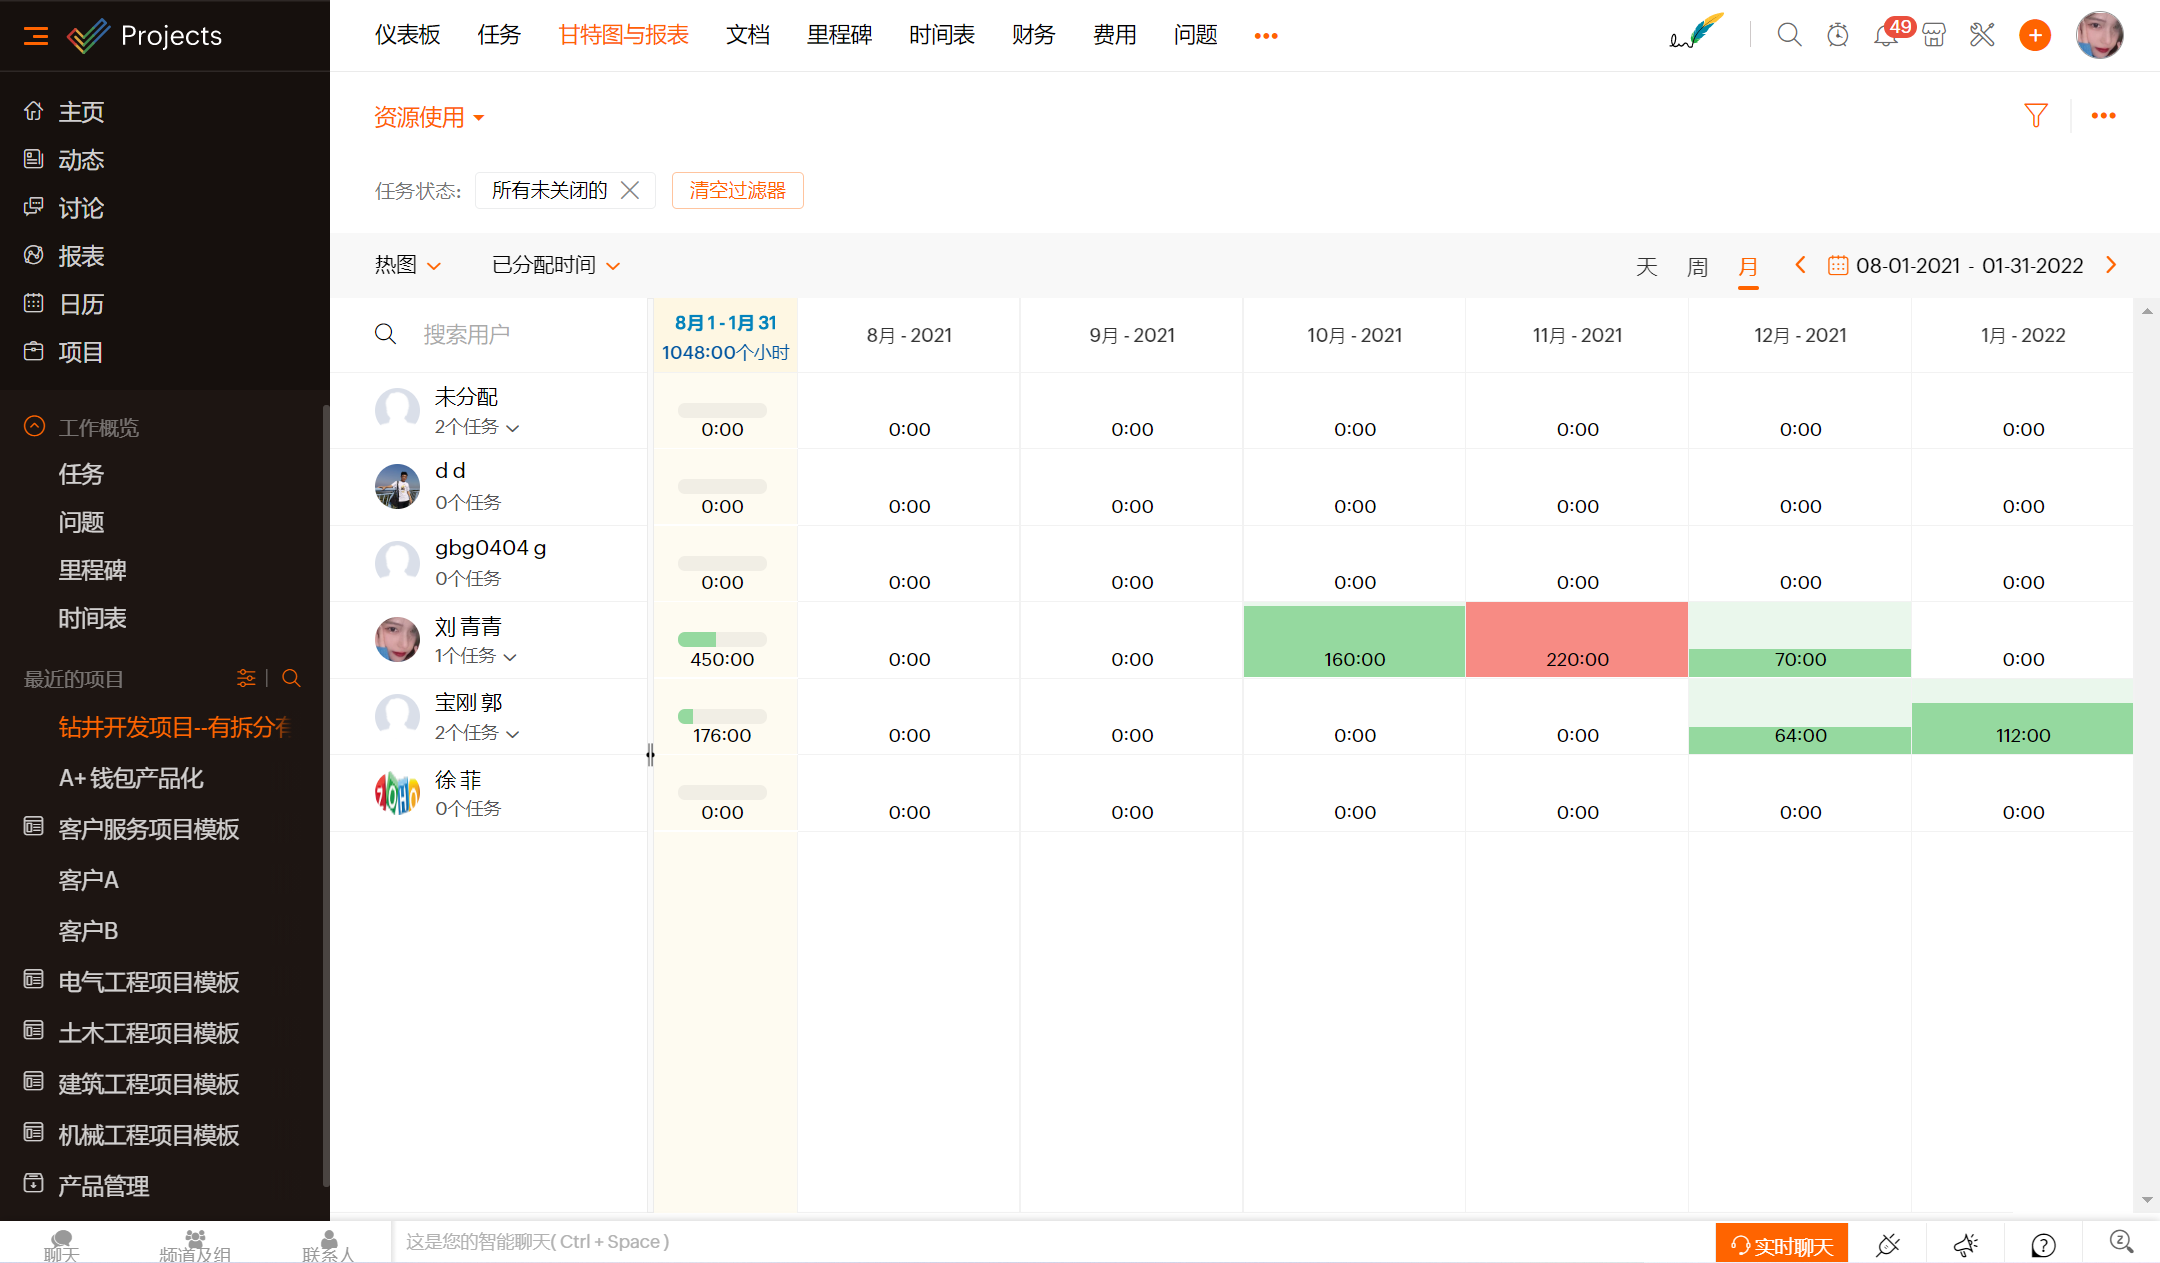Open the filter funnel icon
2160x1263 pixels.
point(2035,116)
